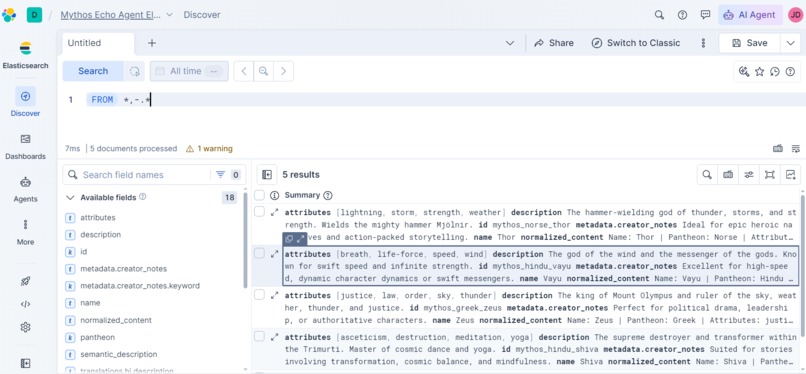Open the feedback chat icon in header
The width and height of the screenshot is (806, 374).
pos(705,15)
